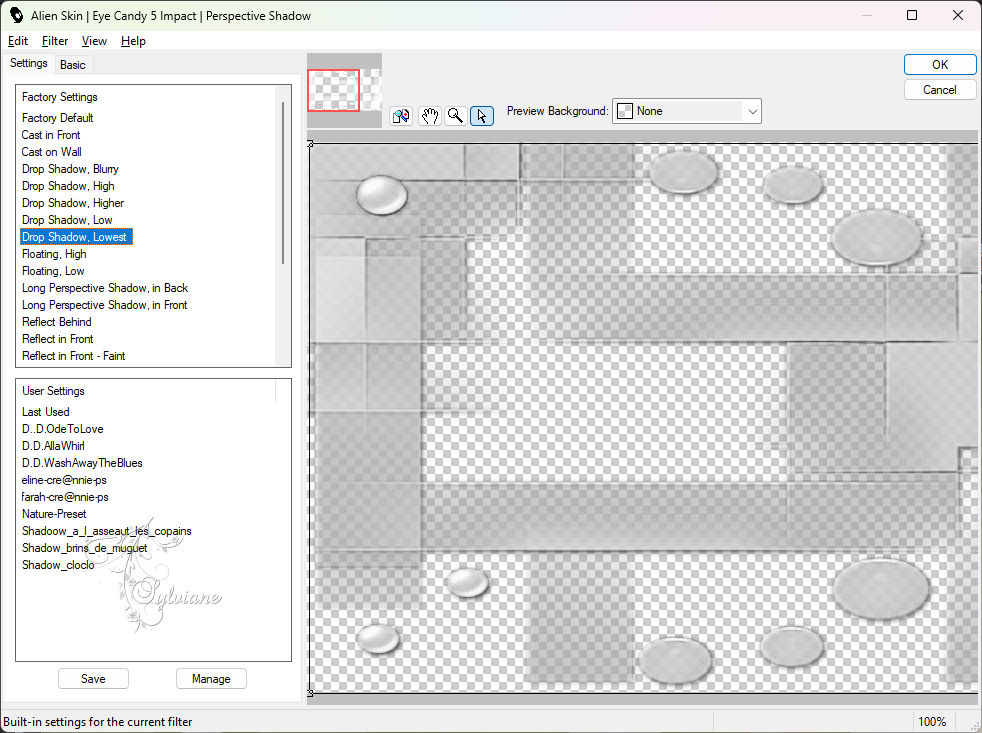The width and height of the screenshot is (982, 733).
Task: Open the Filter menu
Action: pos(54,41)
